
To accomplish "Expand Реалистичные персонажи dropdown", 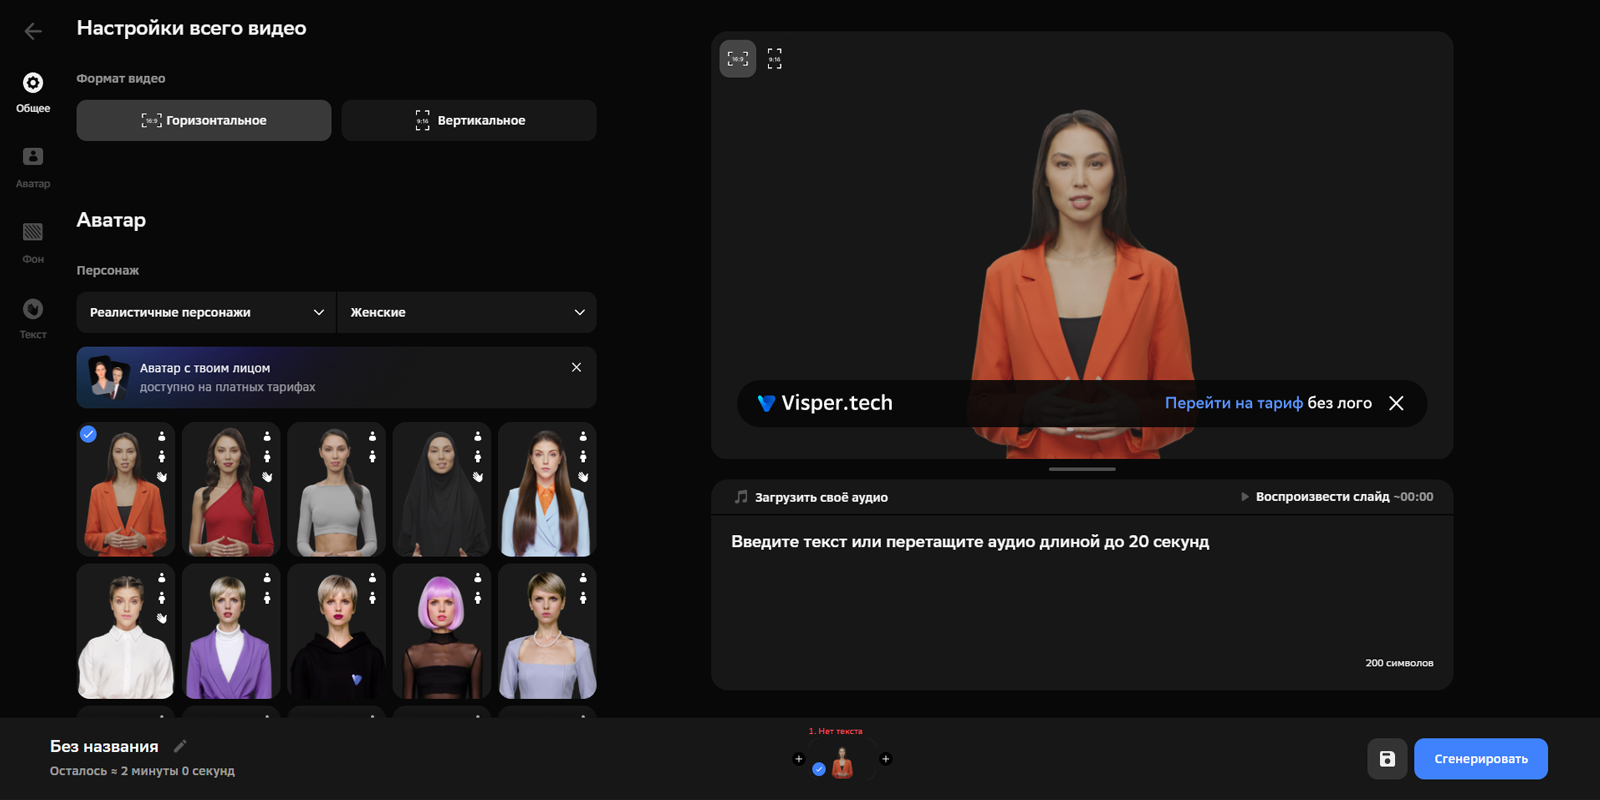I will (x=206, y=312).
